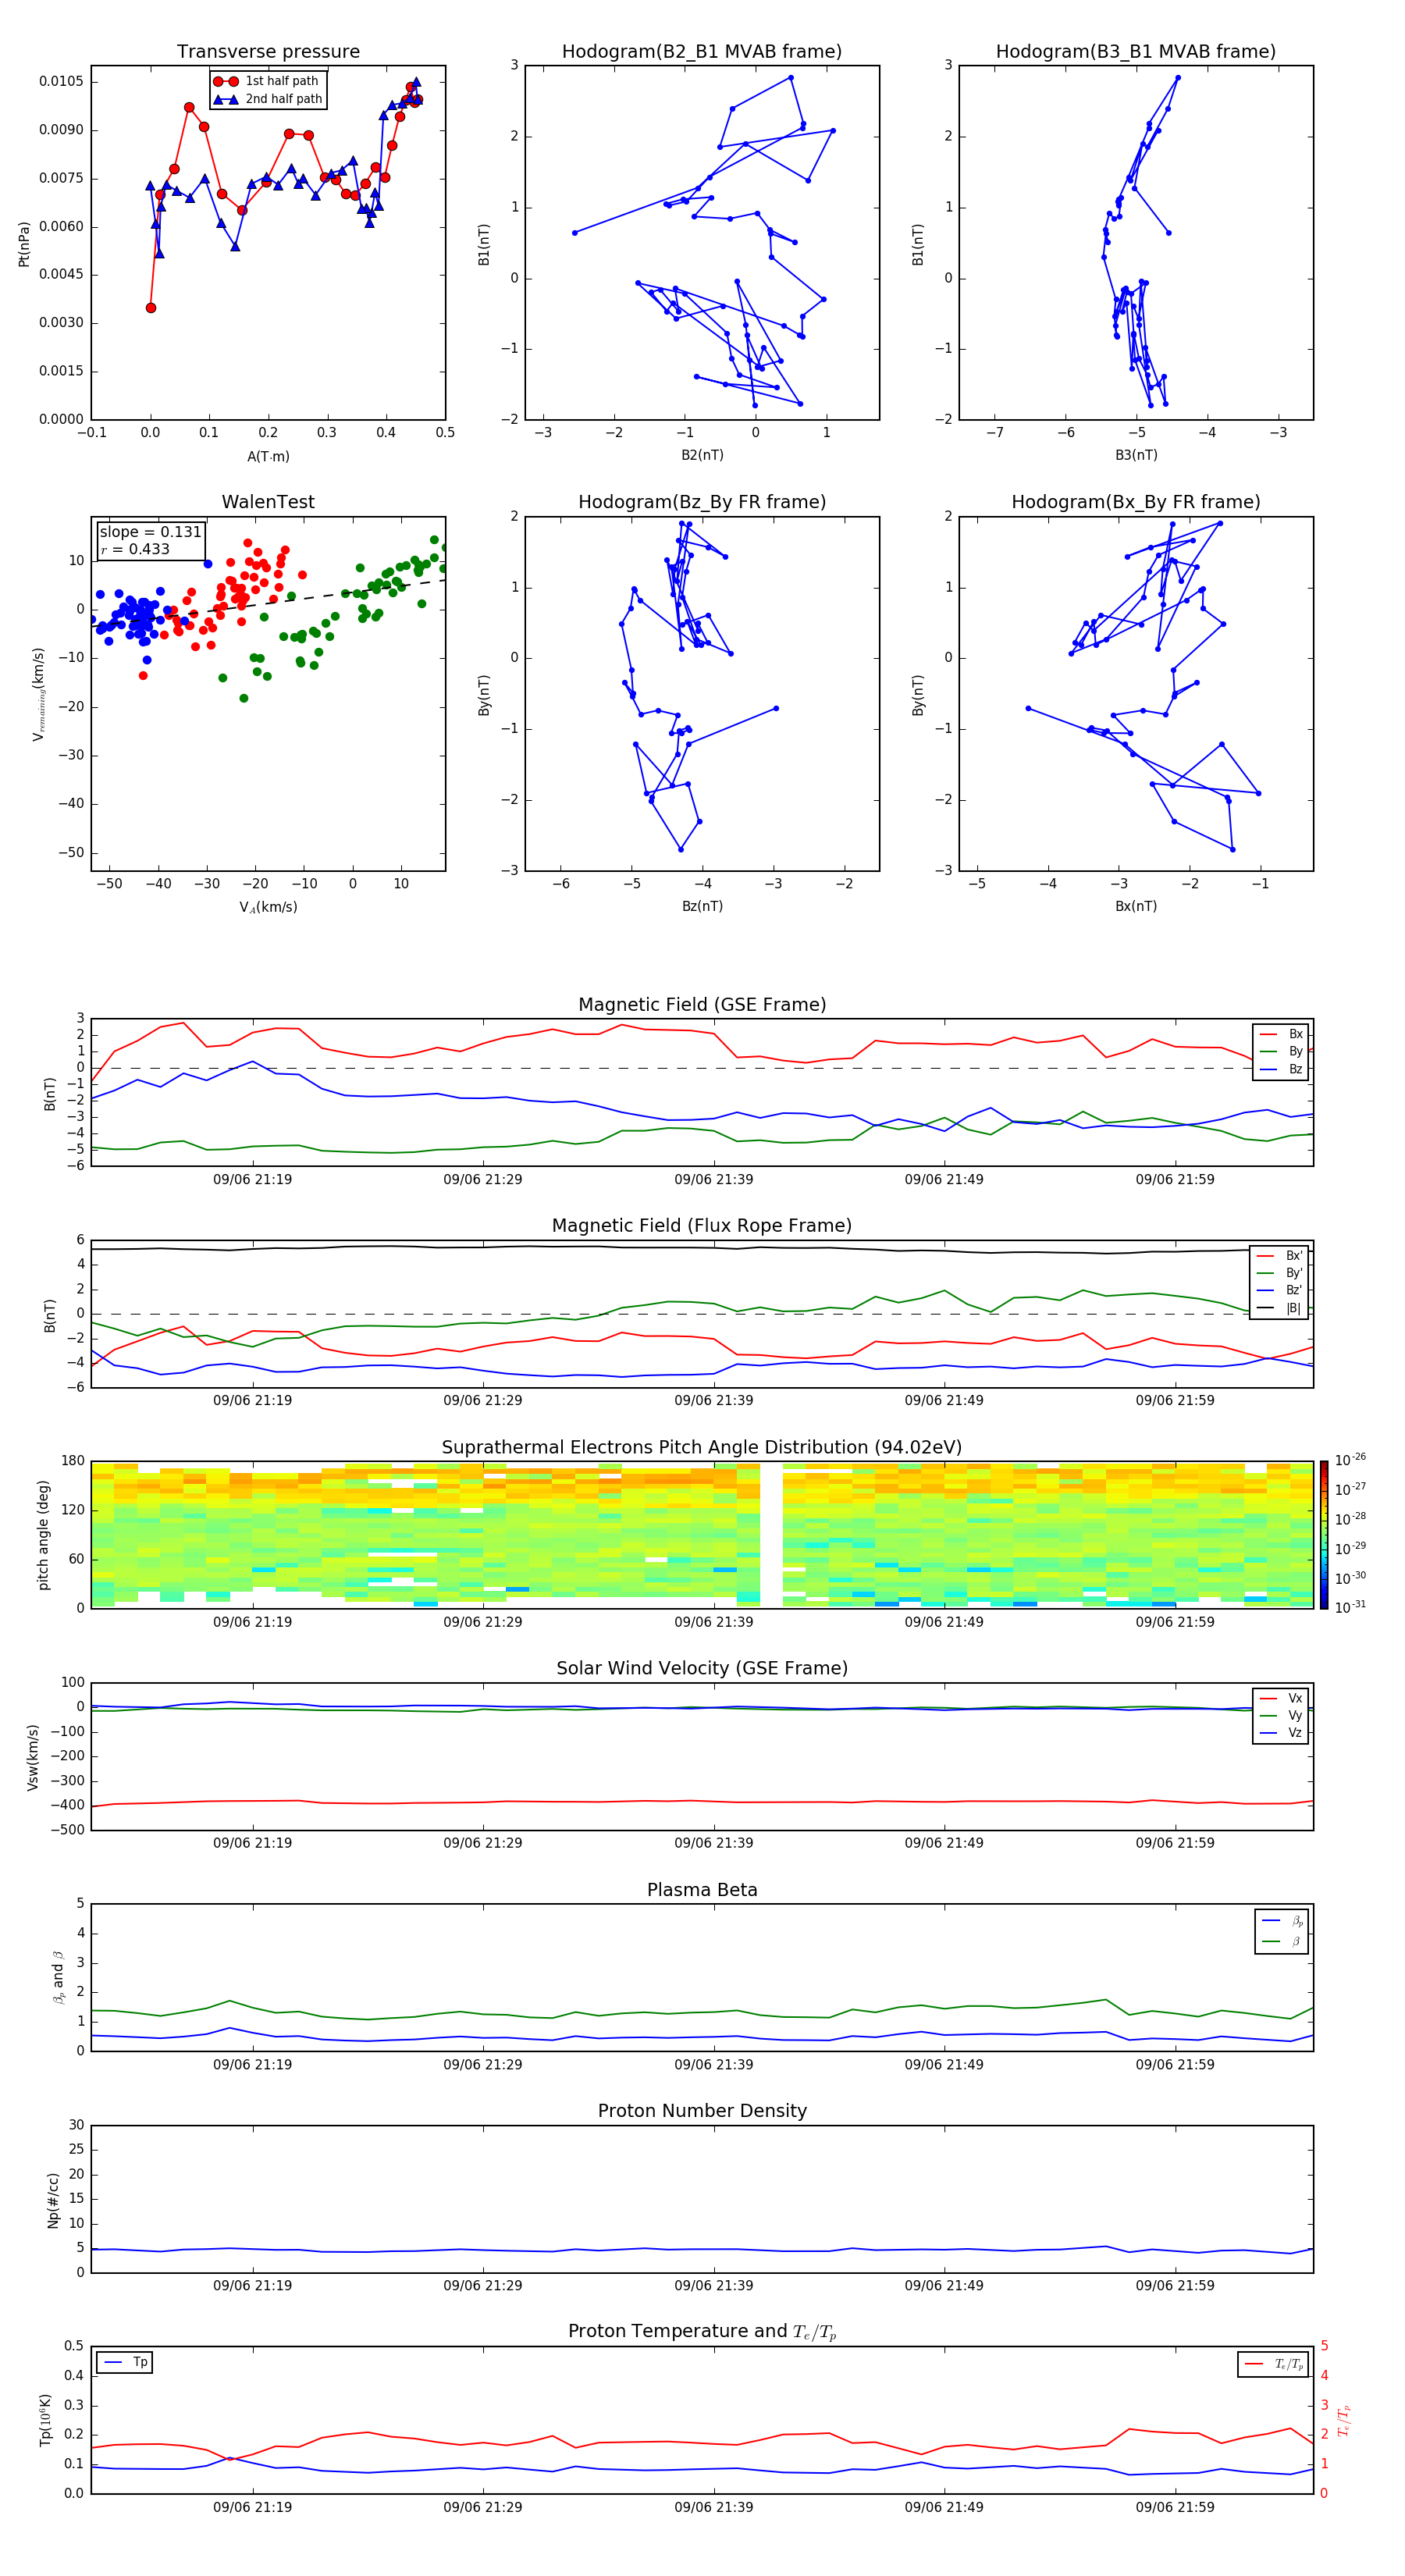Click the 'V_A(km/s)' axis label
Screen dimensions: 1405x2576
[x=268, y=907]
